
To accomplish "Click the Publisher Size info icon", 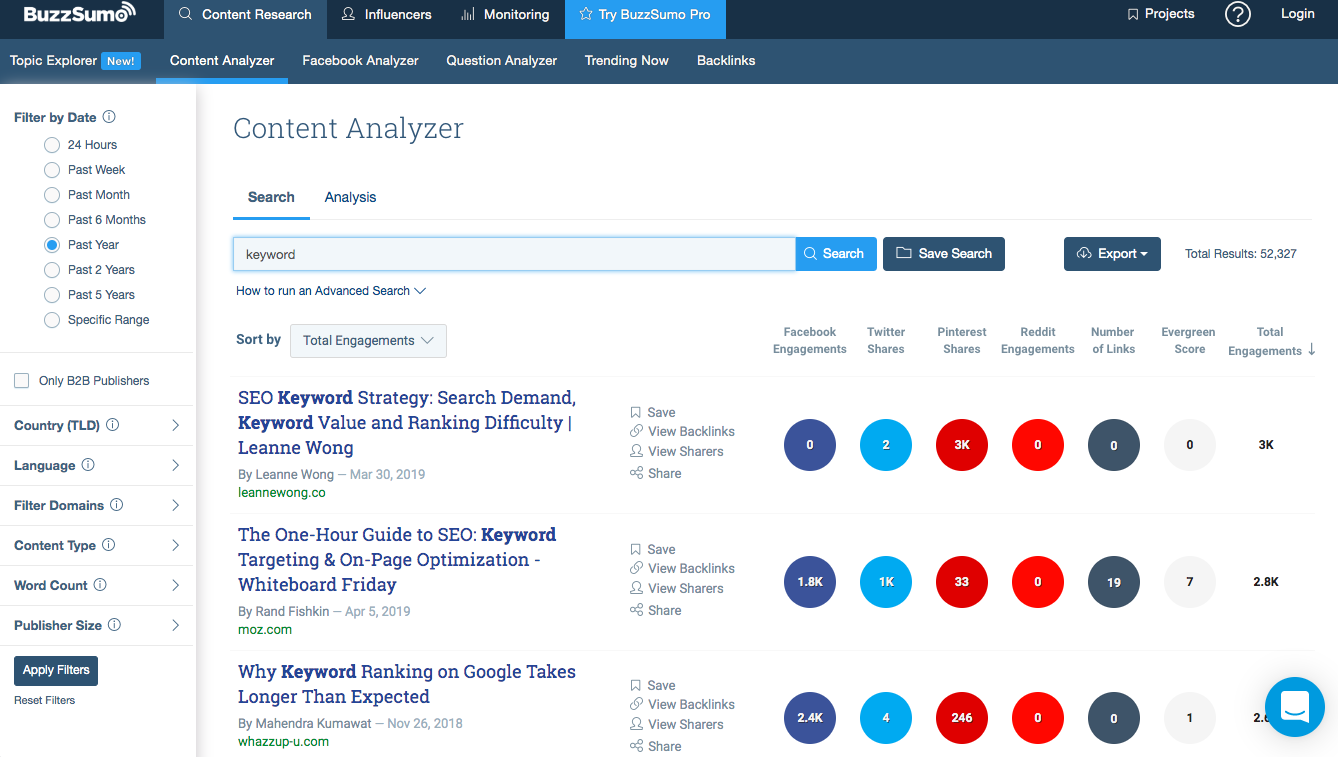I will pyautogui.click(x=114, y=625).
